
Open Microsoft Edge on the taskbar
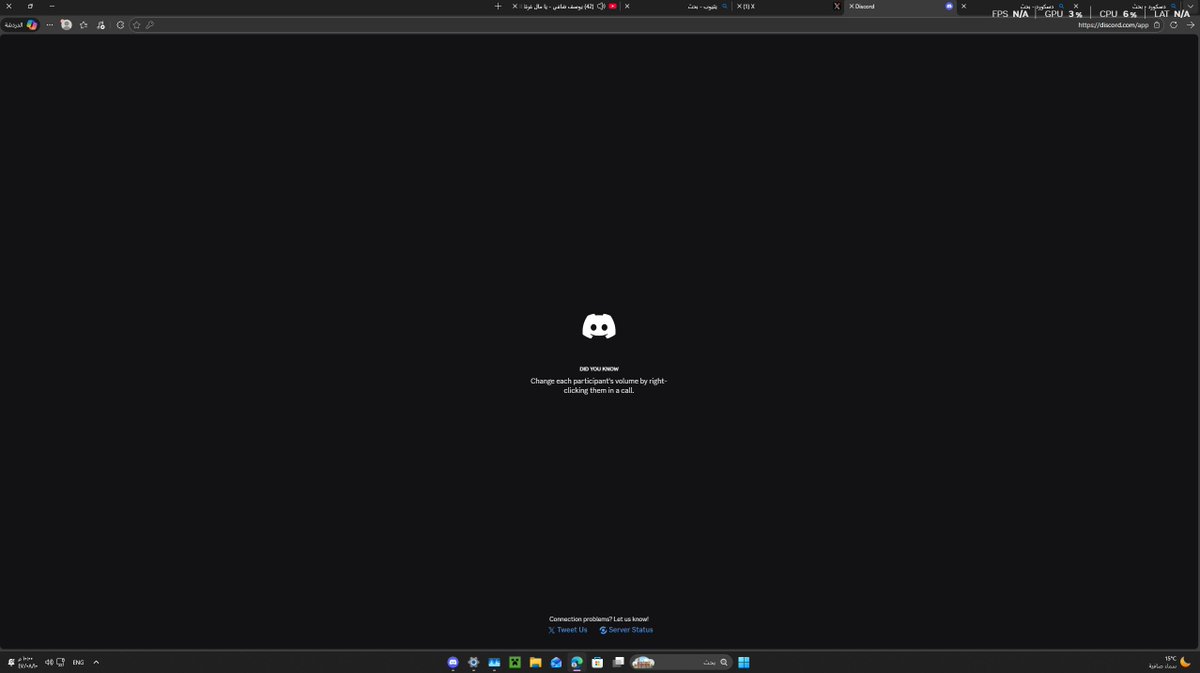[x=576, y=662]
